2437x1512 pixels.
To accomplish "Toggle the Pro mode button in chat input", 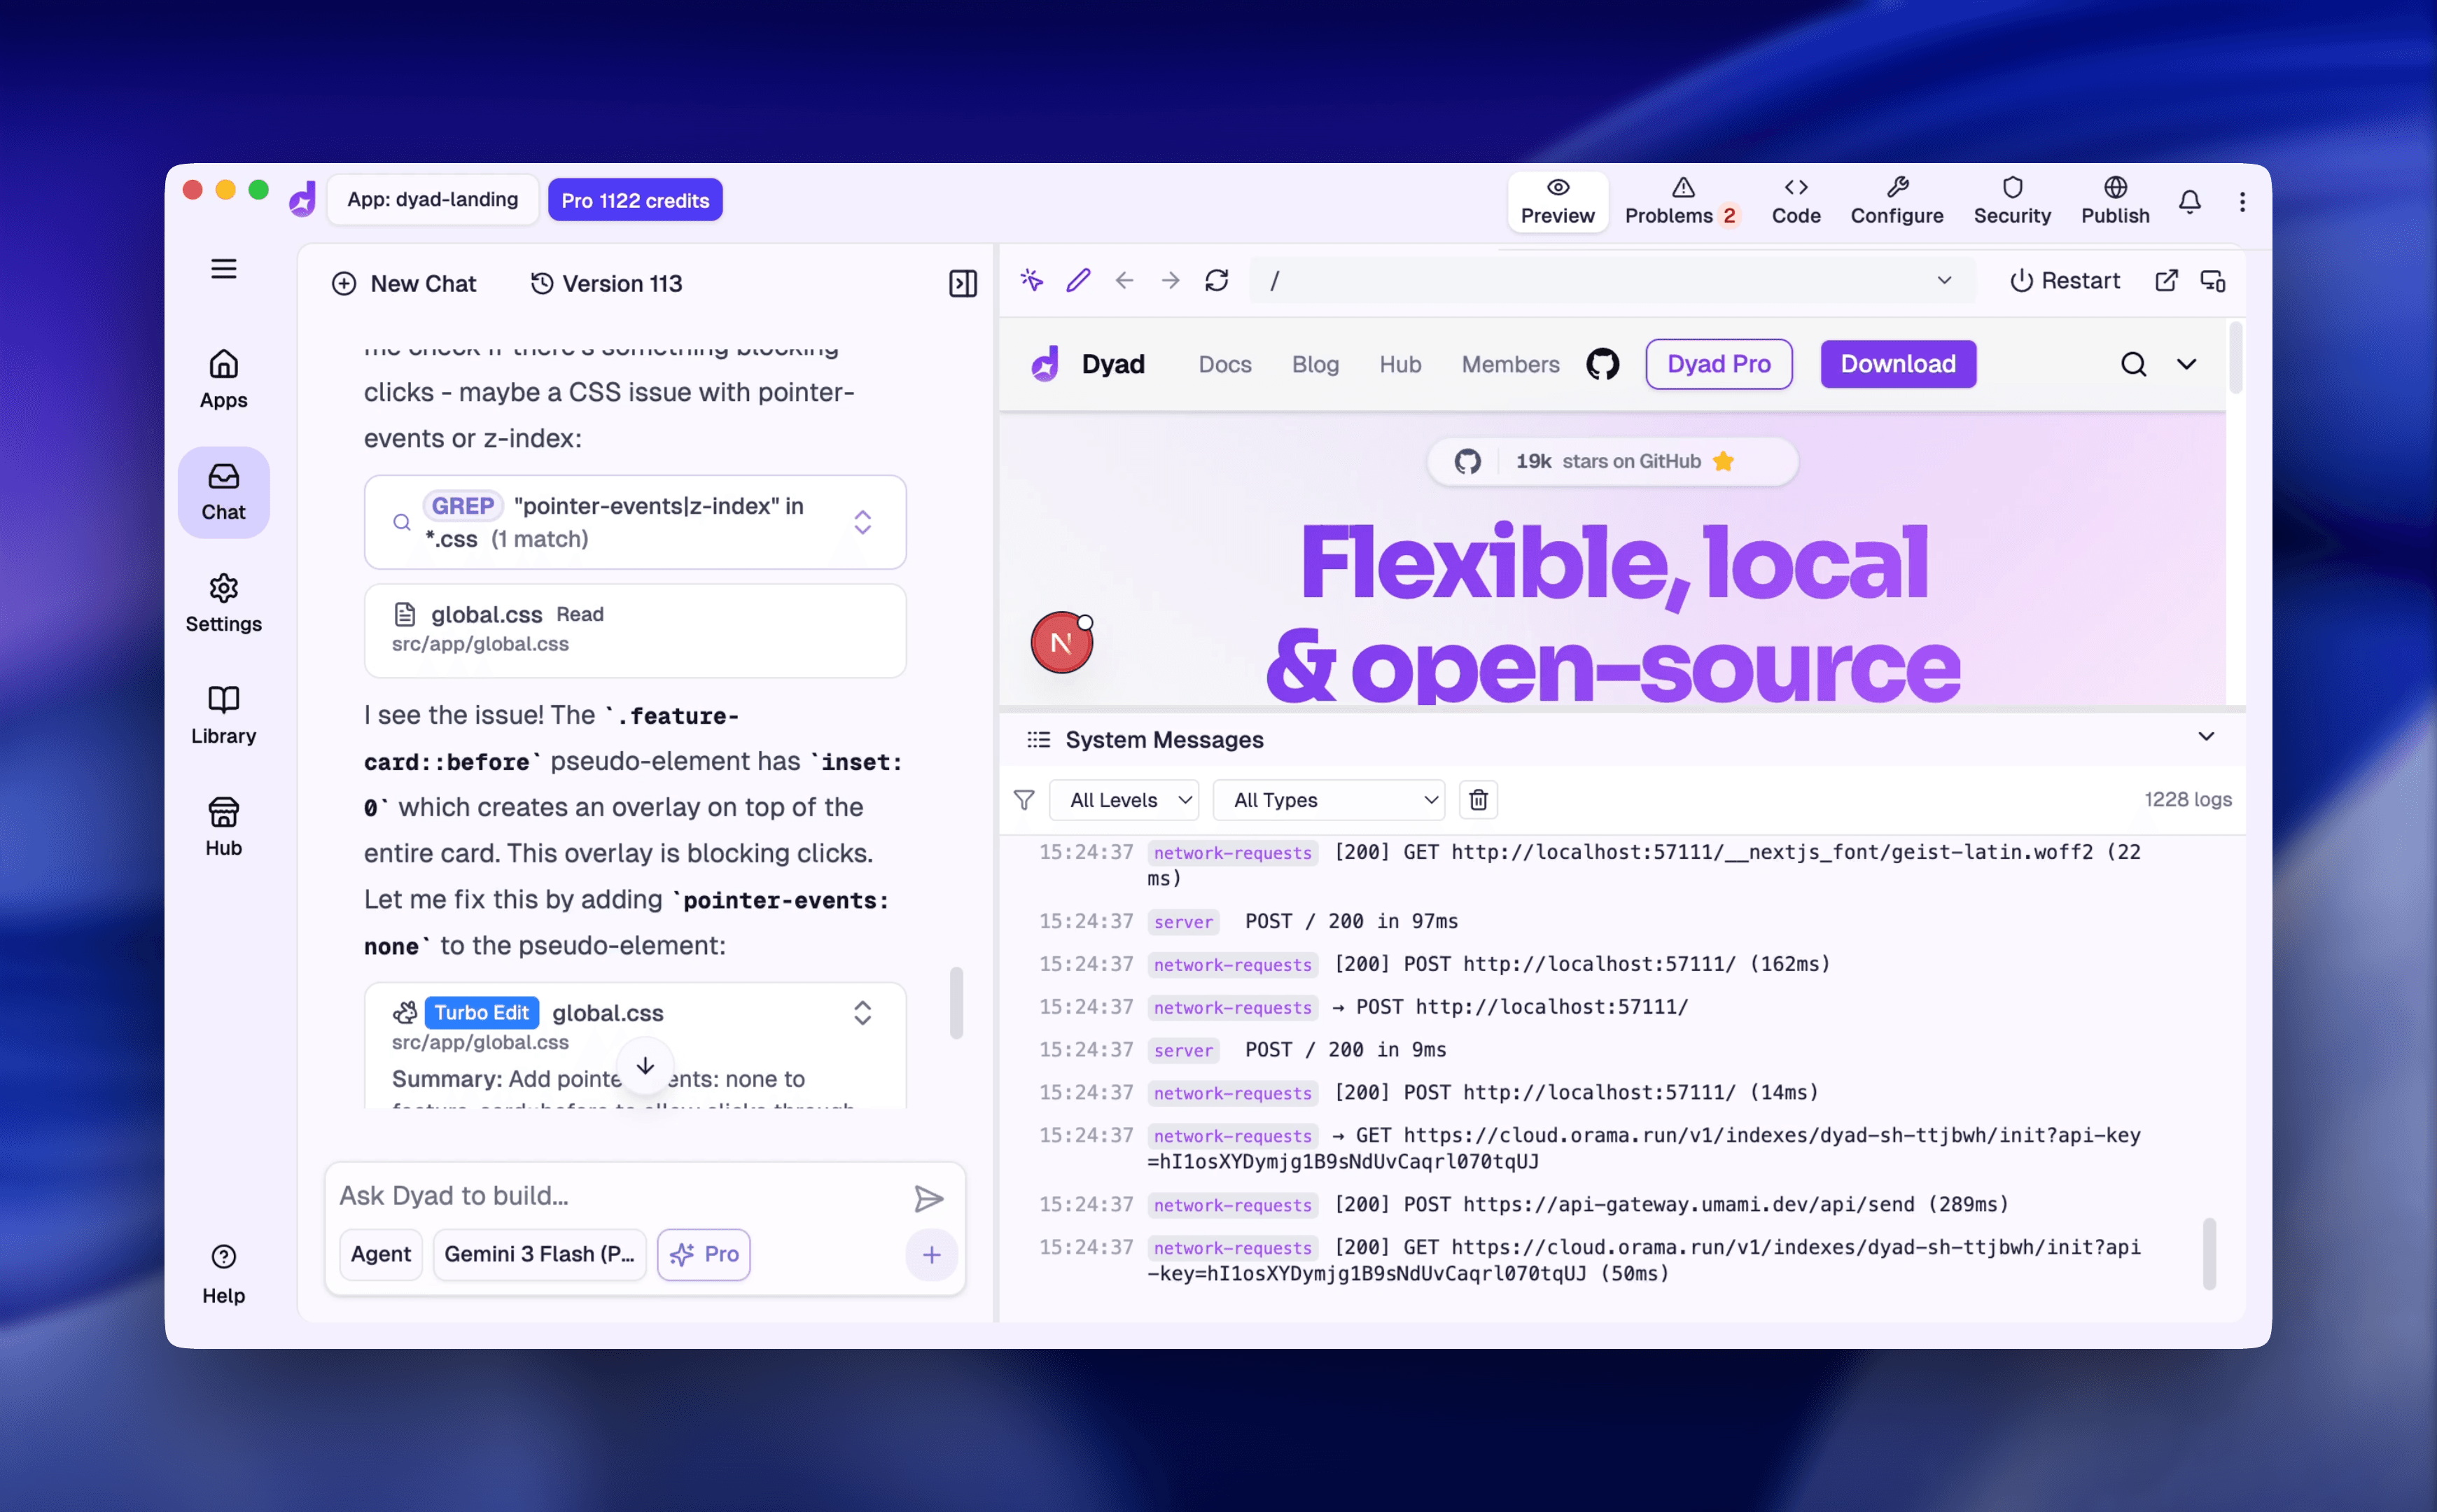I will point(704,1254).
